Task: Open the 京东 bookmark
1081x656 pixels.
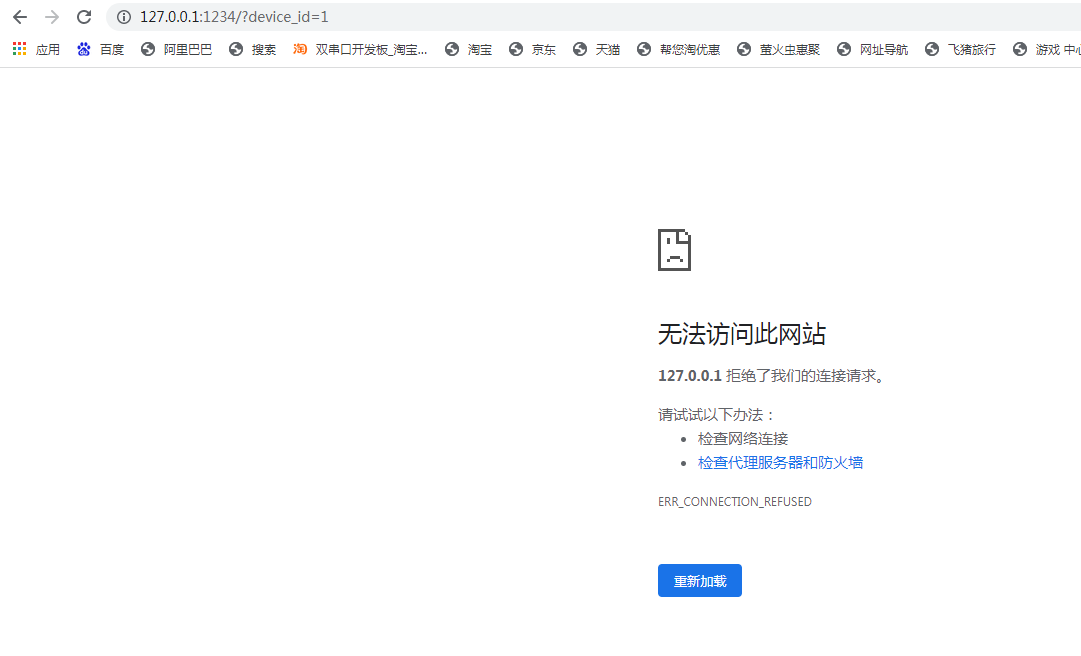Action: click(533, 49)
